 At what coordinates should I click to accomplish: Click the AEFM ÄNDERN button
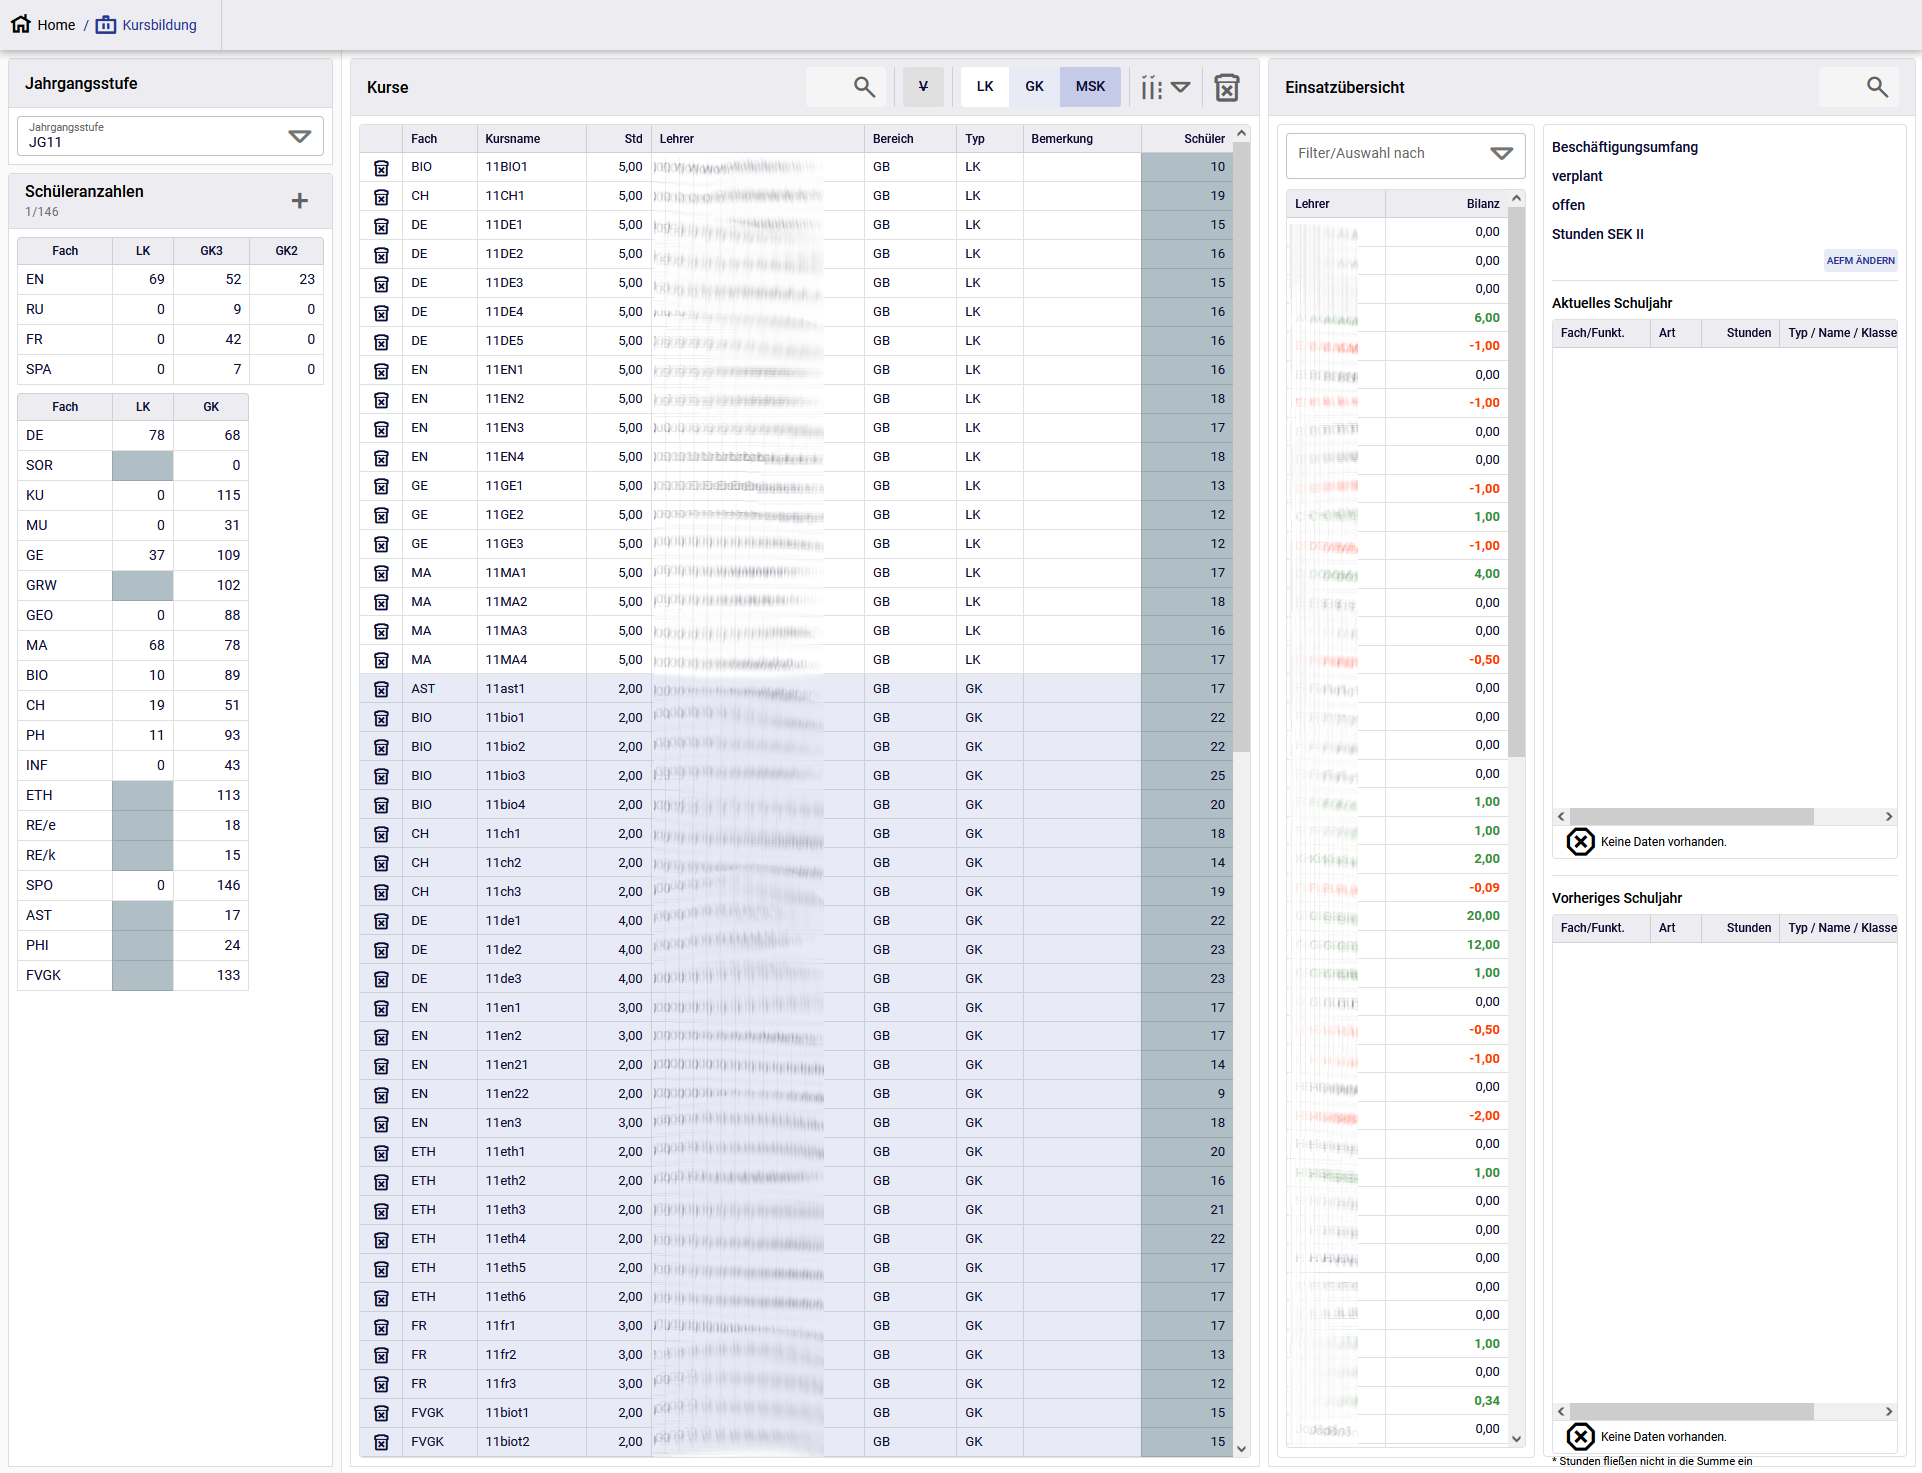tap(1860, 261)
